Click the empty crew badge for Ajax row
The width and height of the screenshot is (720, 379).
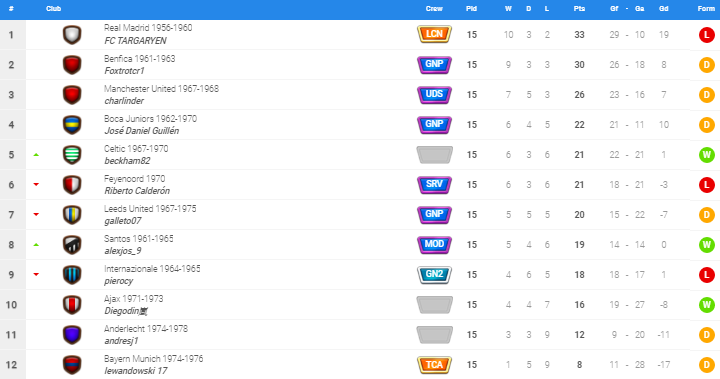434,305
